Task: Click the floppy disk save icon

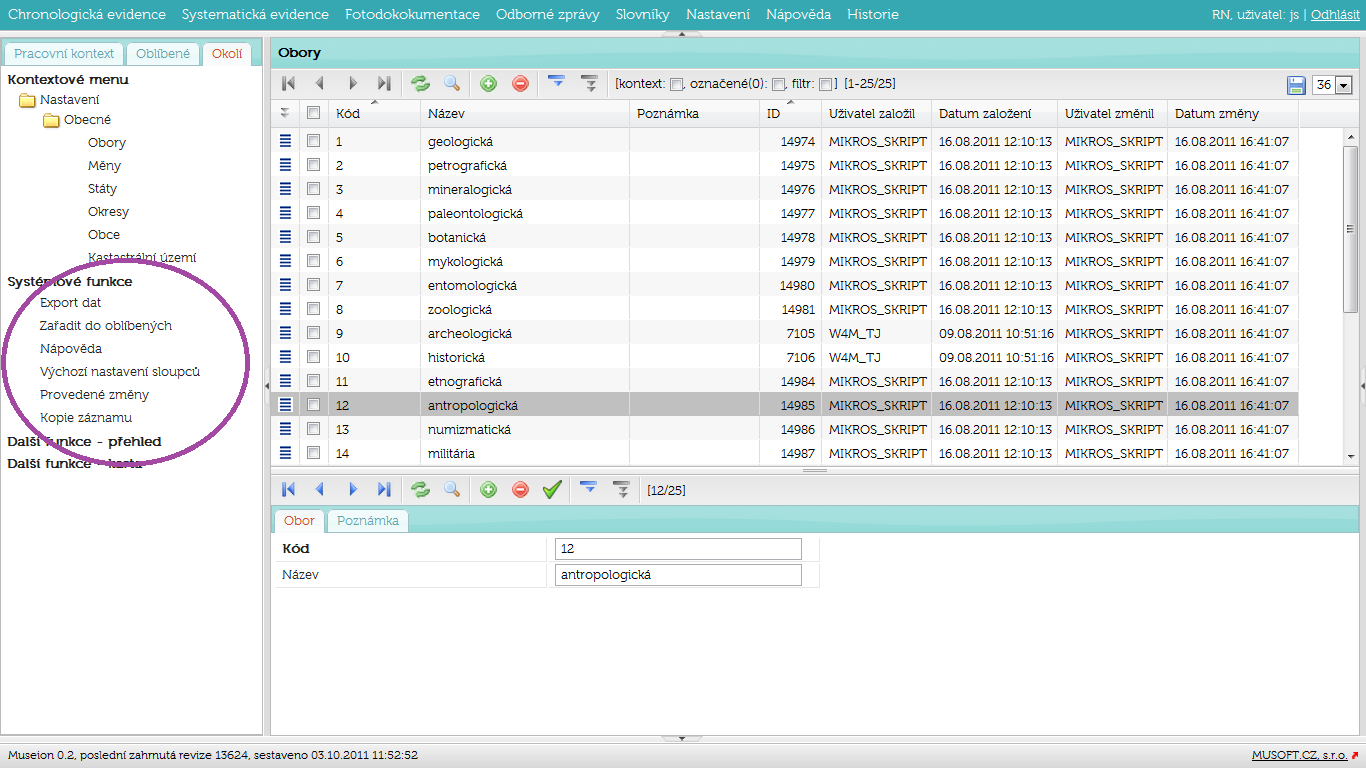Action: point(1296,85)
